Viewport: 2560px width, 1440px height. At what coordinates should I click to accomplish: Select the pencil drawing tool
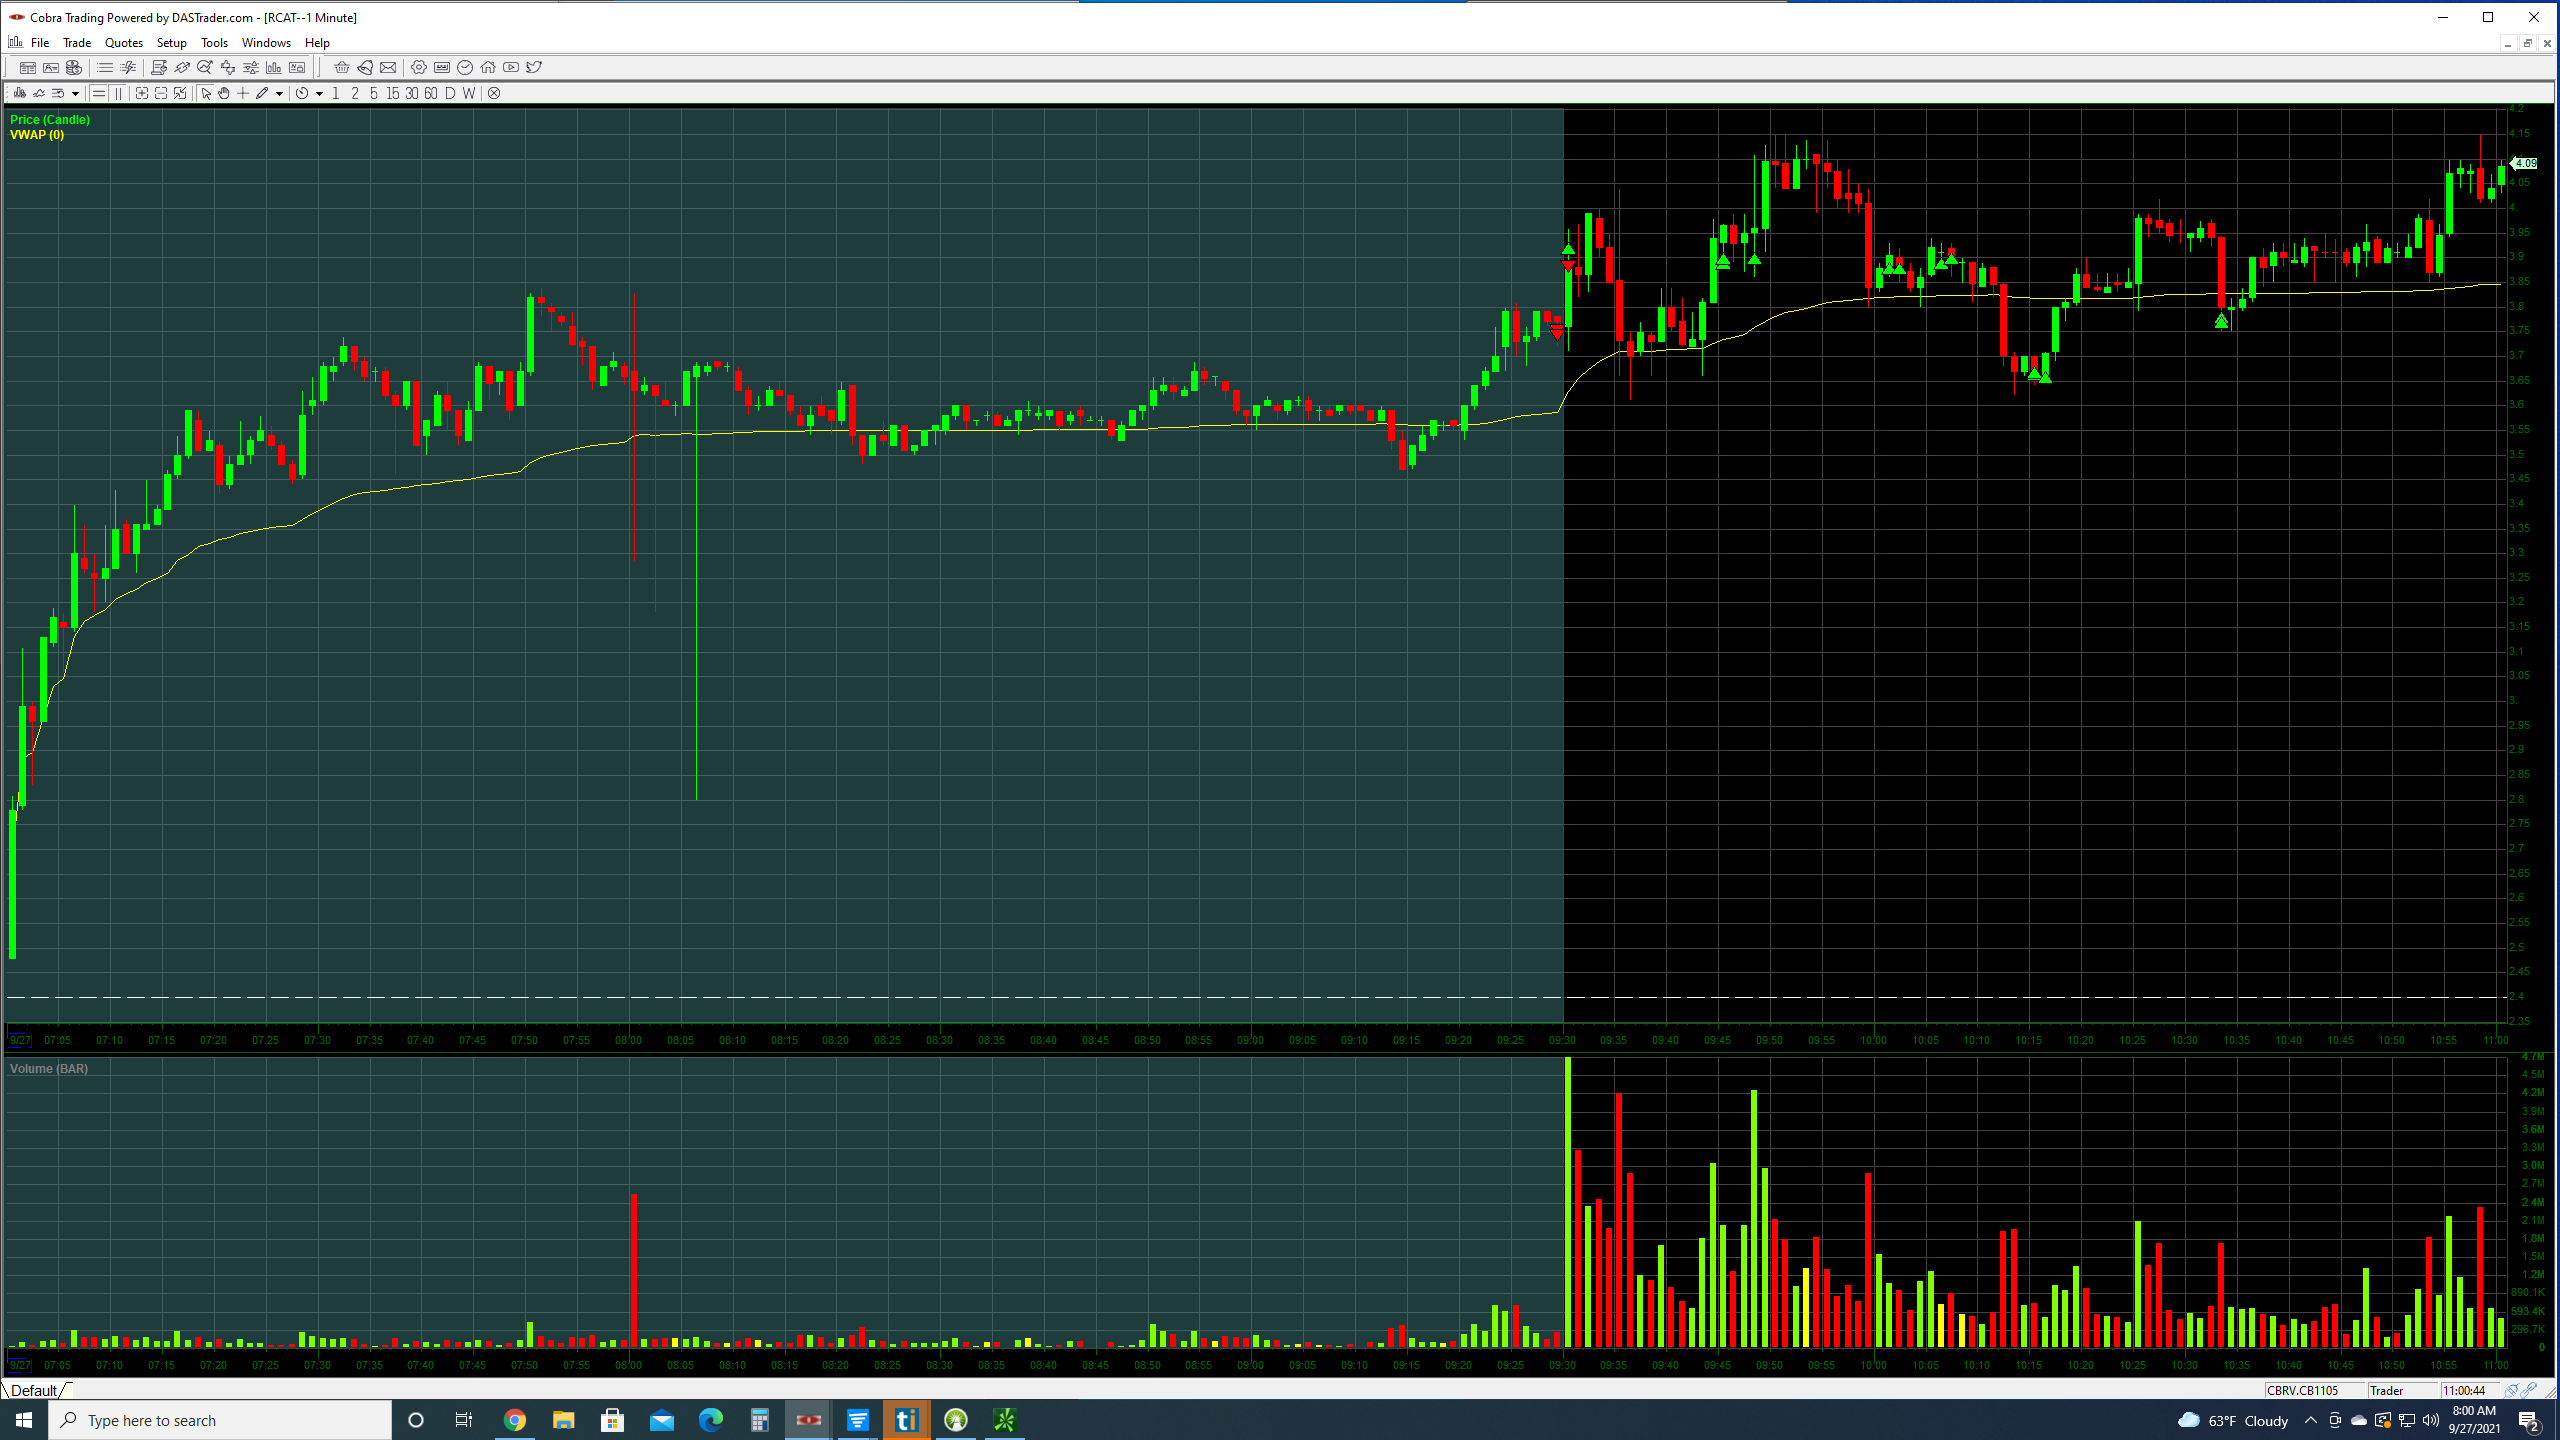[262, 93]
